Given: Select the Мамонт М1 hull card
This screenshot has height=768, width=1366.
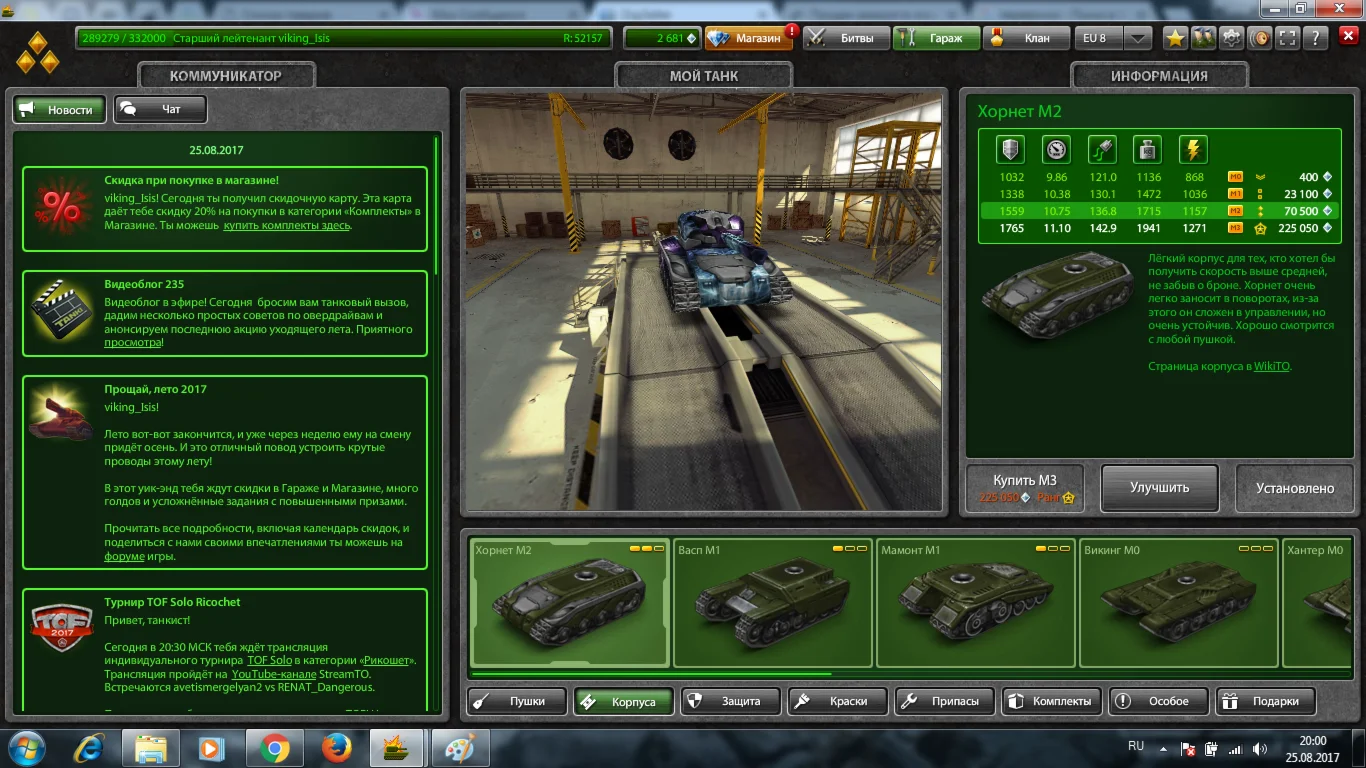Looking at the screenshot, I should (x=976, y=603).
